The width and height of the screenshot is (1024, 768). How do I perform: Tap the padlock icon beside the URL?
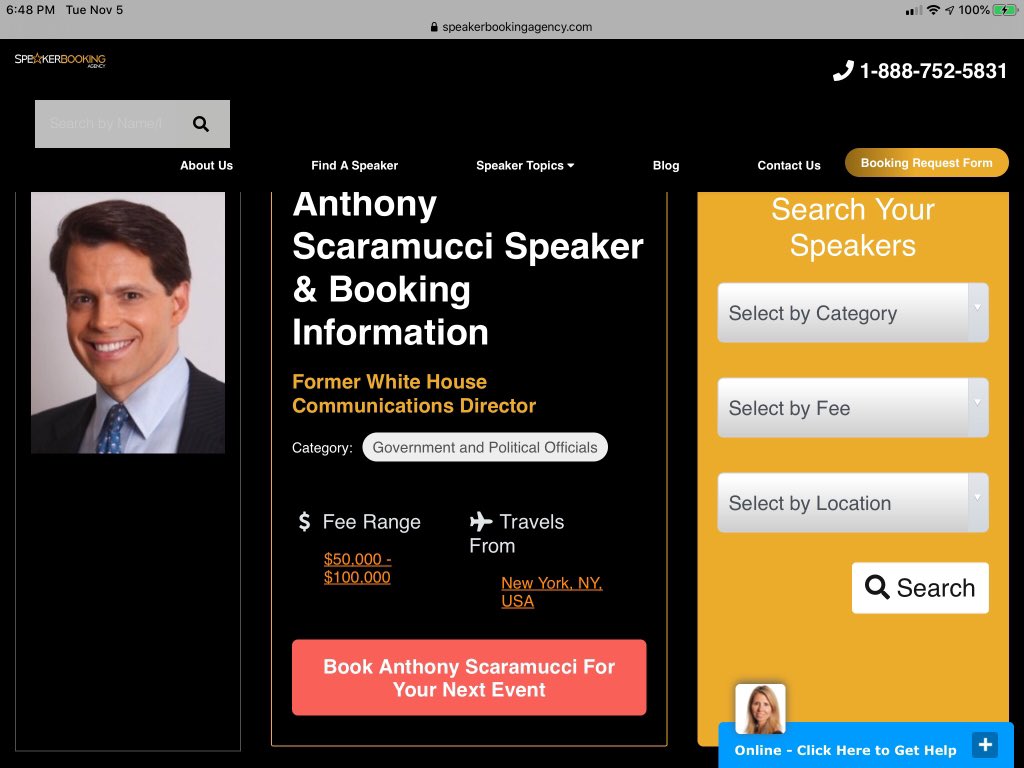(x=434, y=27)
